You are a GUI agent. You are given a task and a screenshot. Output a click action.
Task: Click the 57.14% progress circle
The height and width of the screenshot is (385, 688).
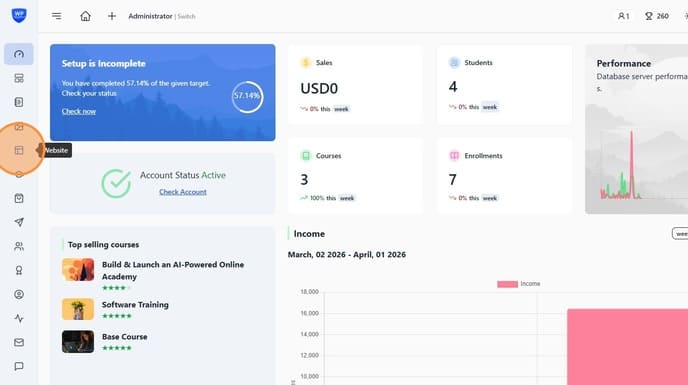247,97
